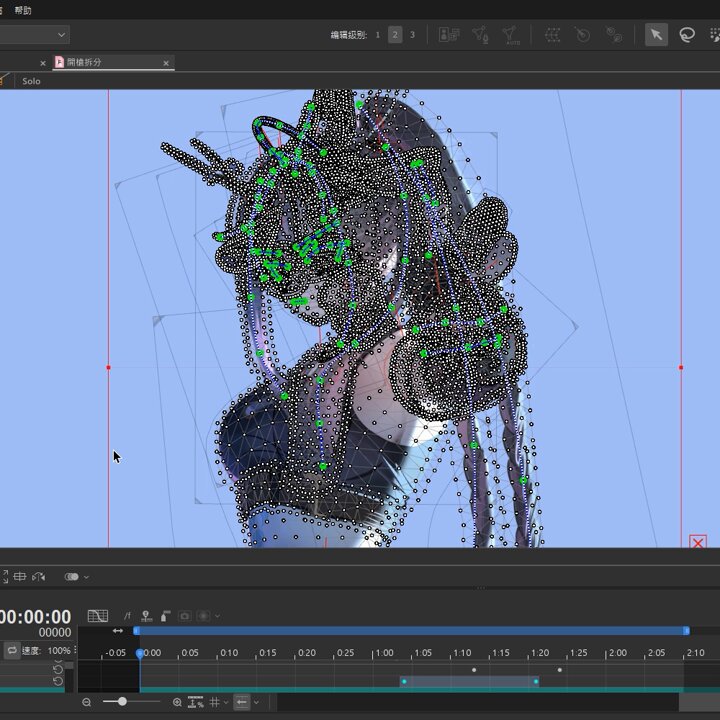Expand the arrow next to display switch
Screen dimensions: 720x720
(86, 577)
